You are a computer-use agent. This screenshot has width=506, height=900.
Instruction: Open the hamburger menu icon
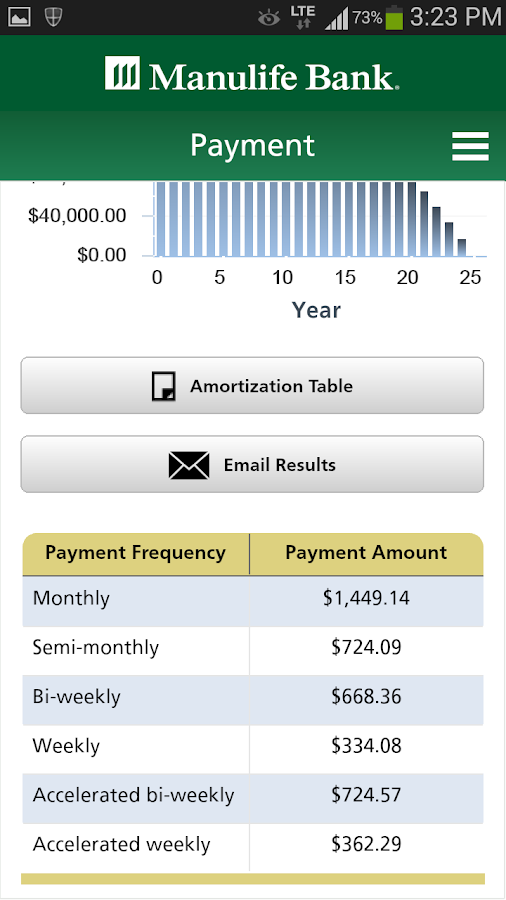(470, 146)
